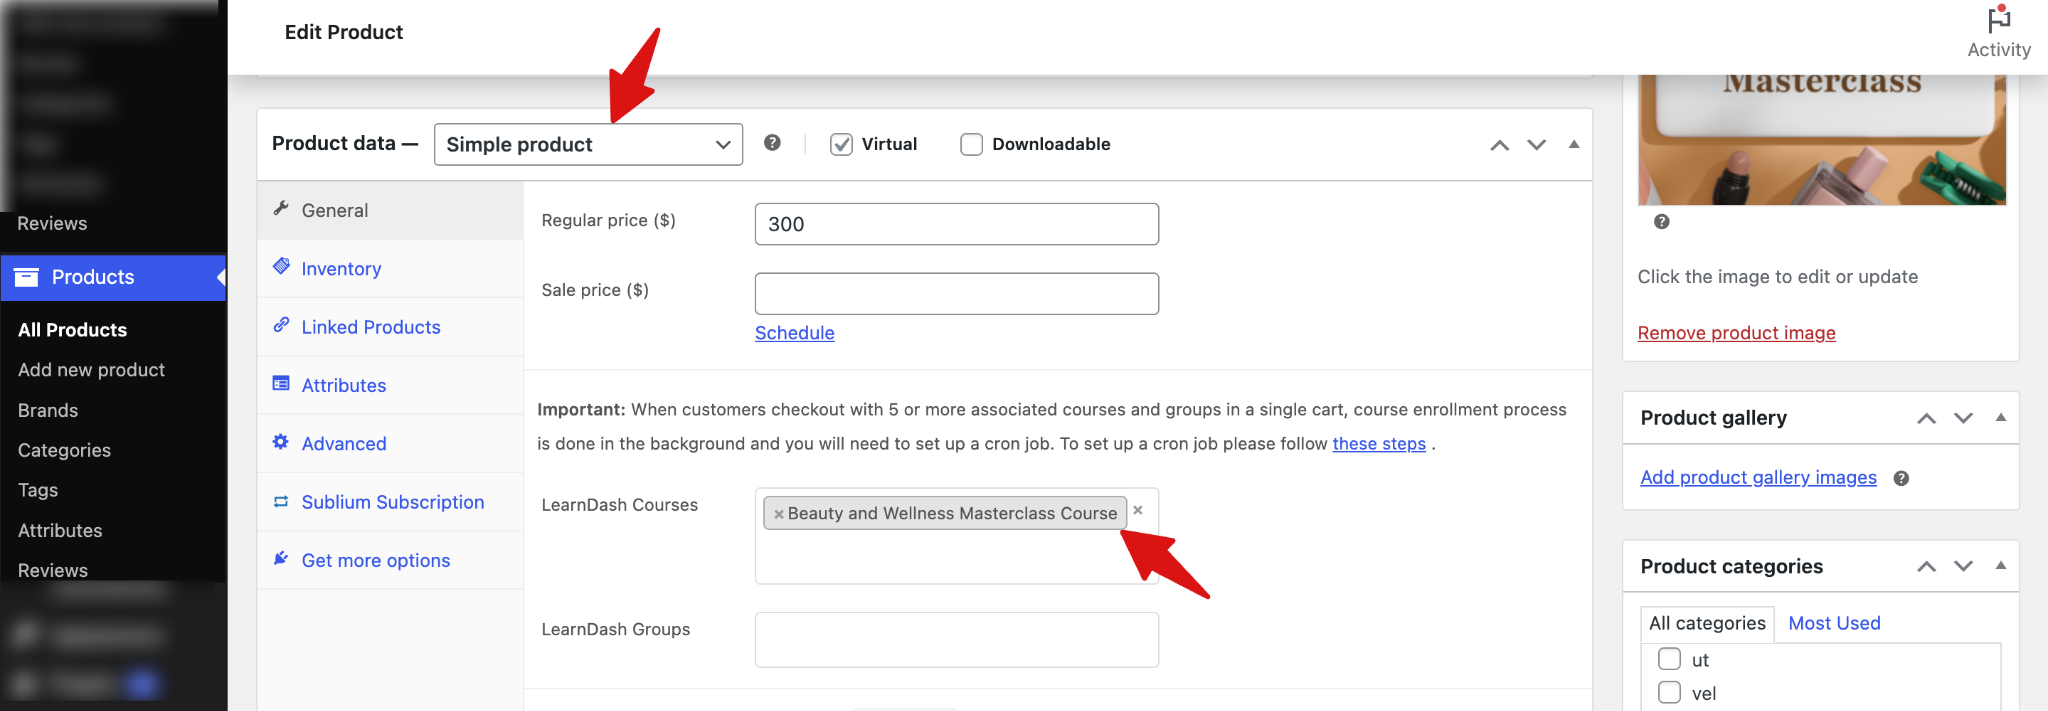Move Product data panel up
The image size is (2048, 711).
point(1499,145)
